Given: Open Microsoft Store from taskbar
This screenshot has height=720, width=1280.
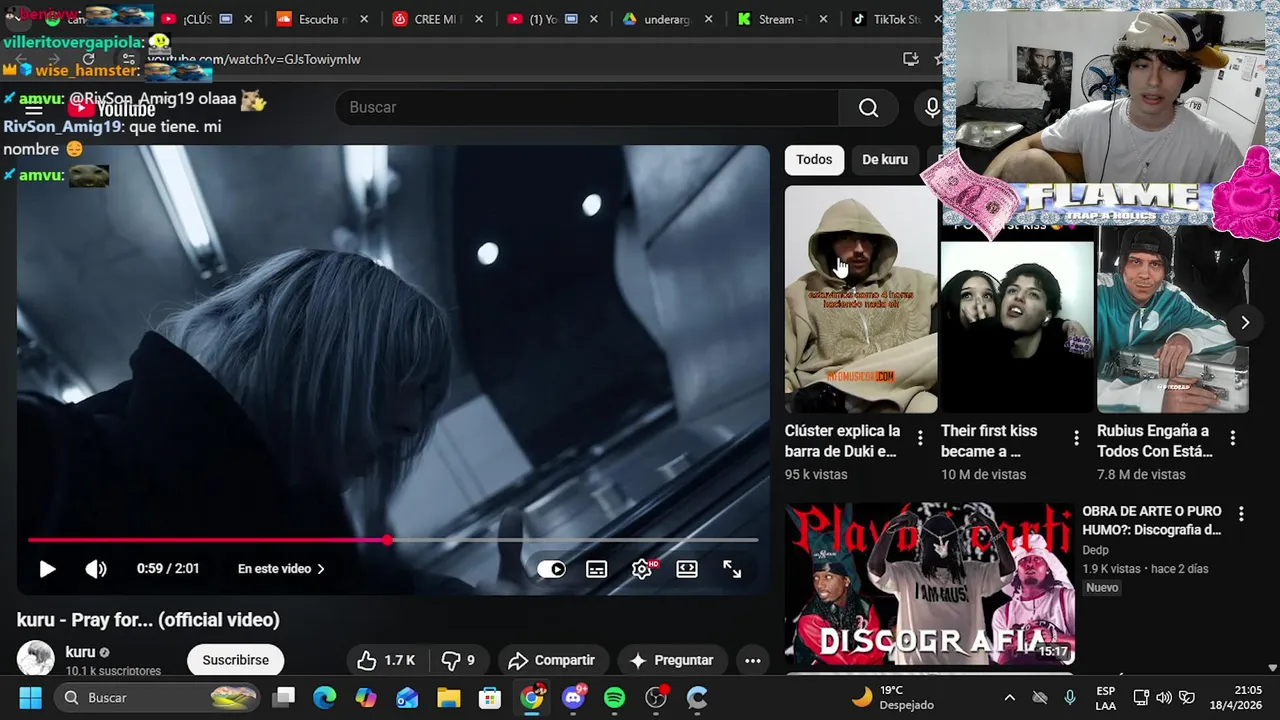Looking at the screenshot, I should click(489, 697).
